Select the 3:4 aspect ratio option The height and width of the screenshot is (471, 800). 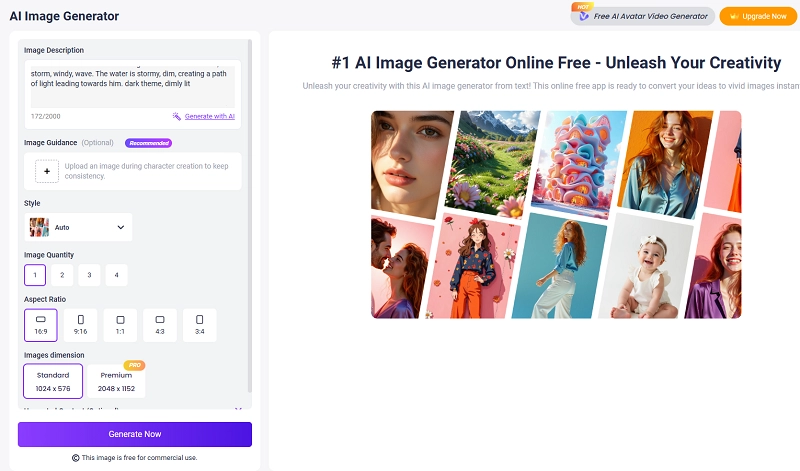point(199,320)
